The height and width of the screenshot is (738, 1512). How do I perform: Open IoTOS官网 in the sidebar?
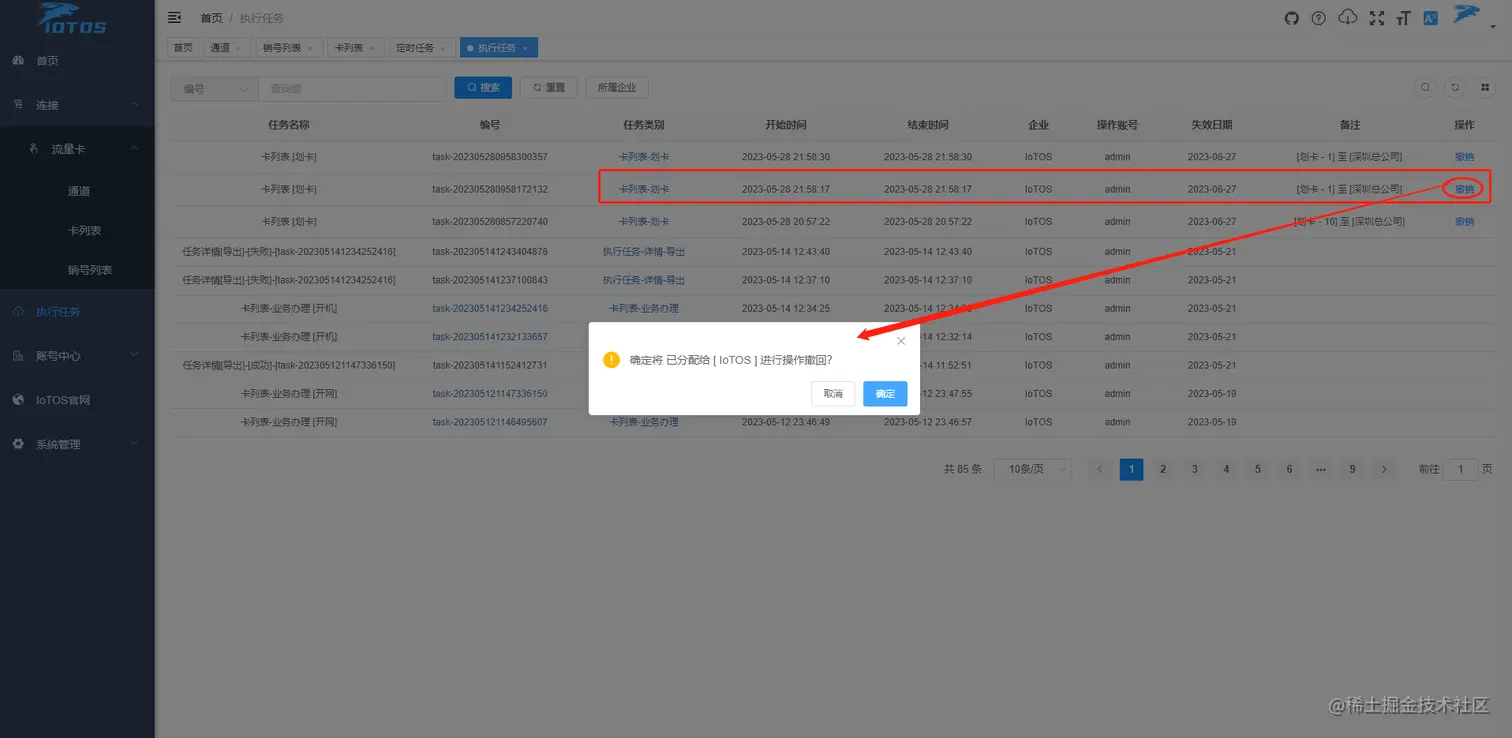point(77,400)
